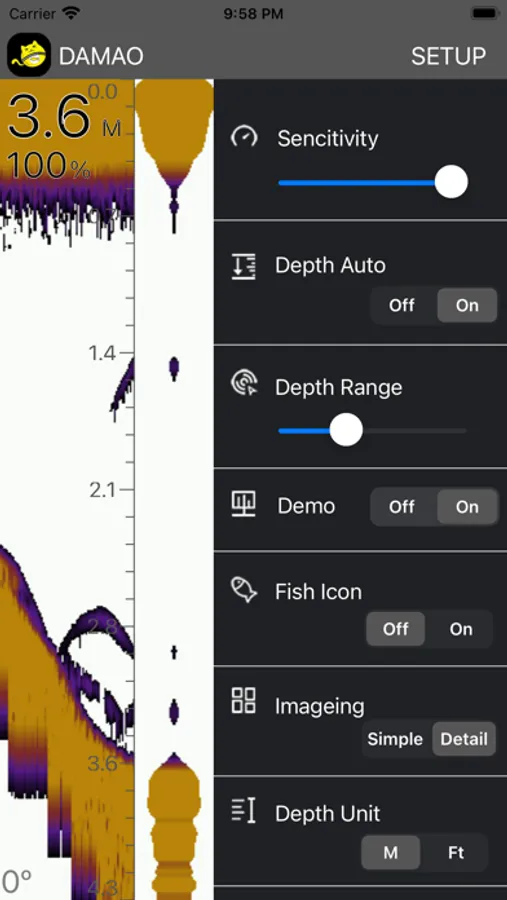507x900 pixels.
Task: Tap the fish arch echo in sonar
Action: (x=98, y=629)
